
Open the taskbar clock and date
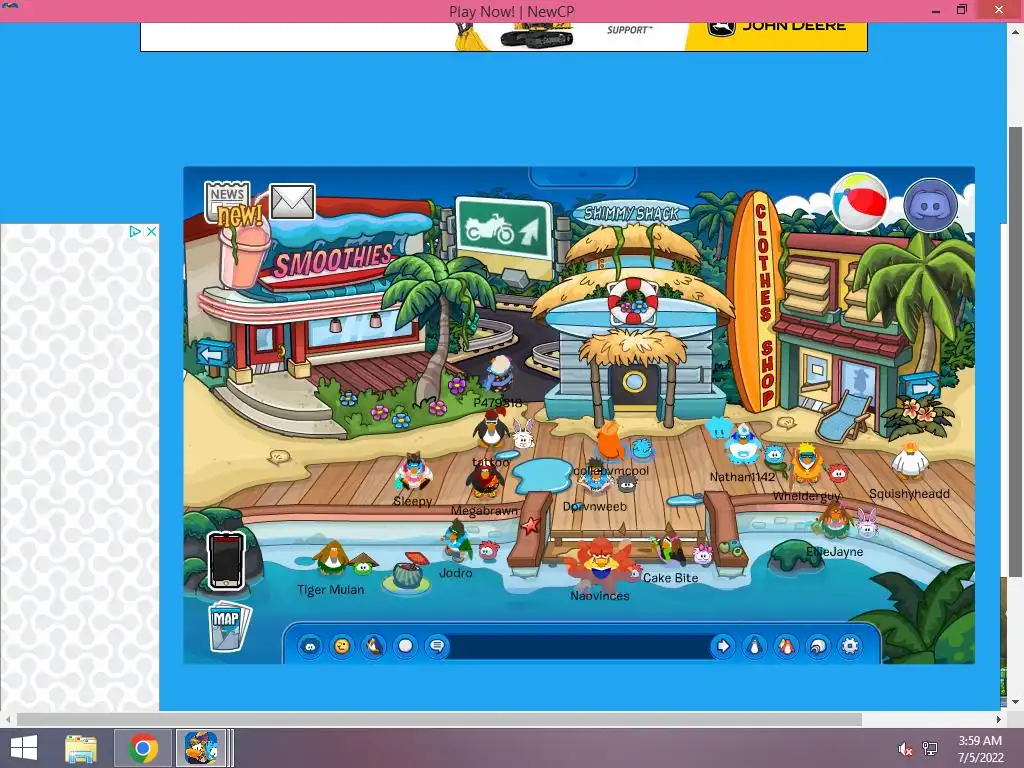[980, 749]
